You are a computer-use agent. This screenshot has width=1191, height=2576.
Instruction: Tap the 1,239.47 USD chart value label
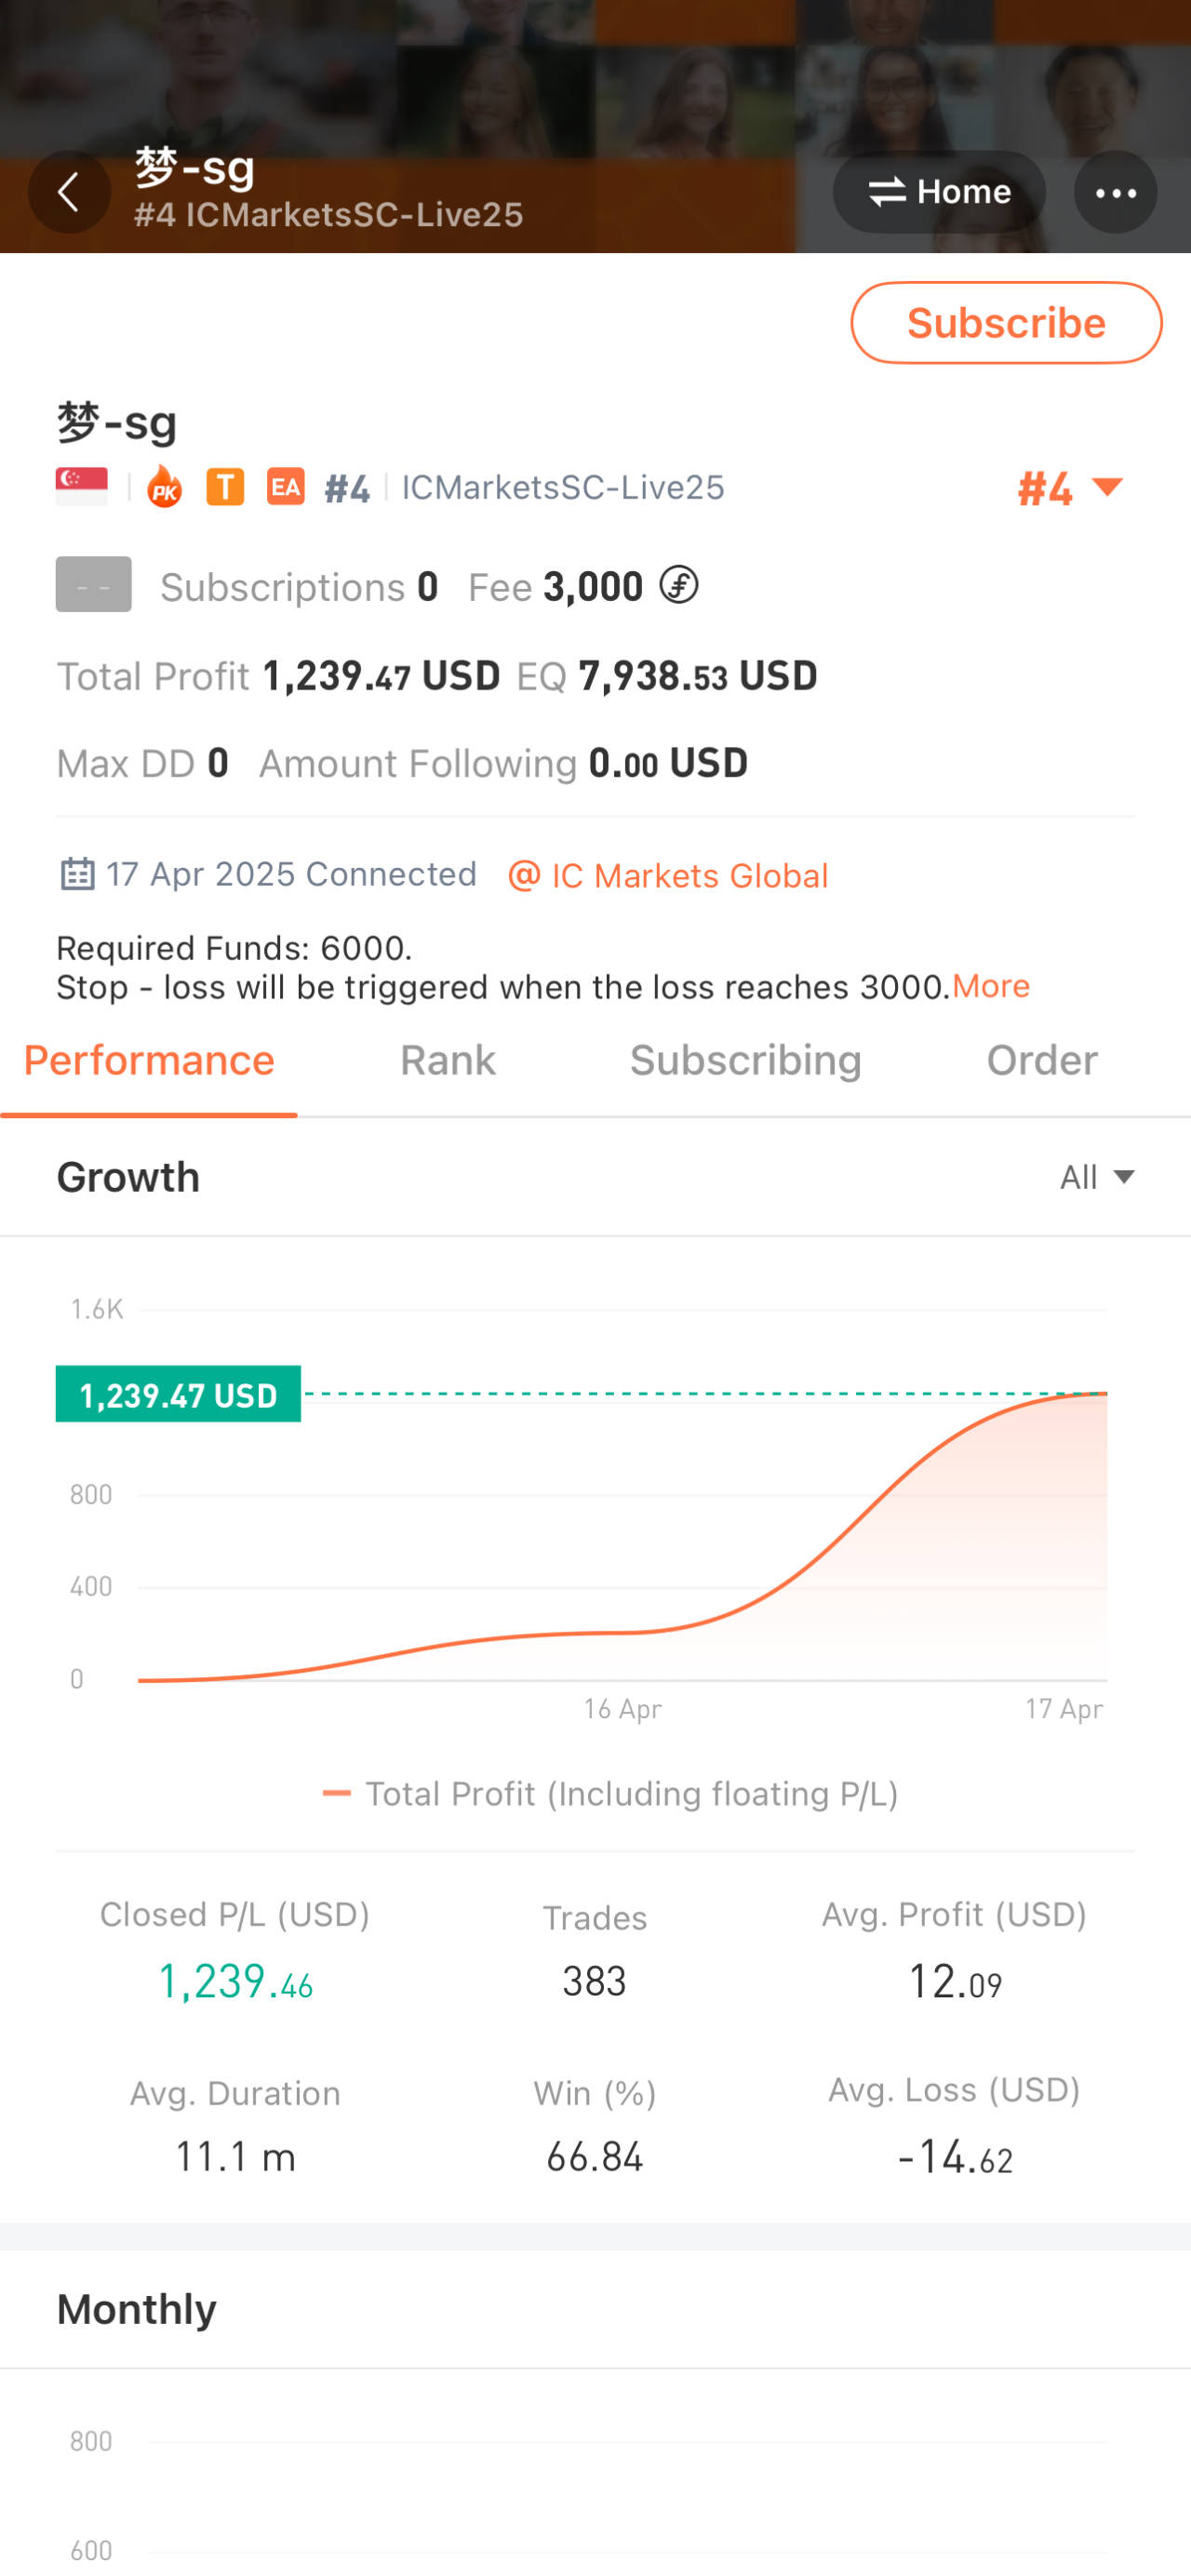click(178, 1394)
